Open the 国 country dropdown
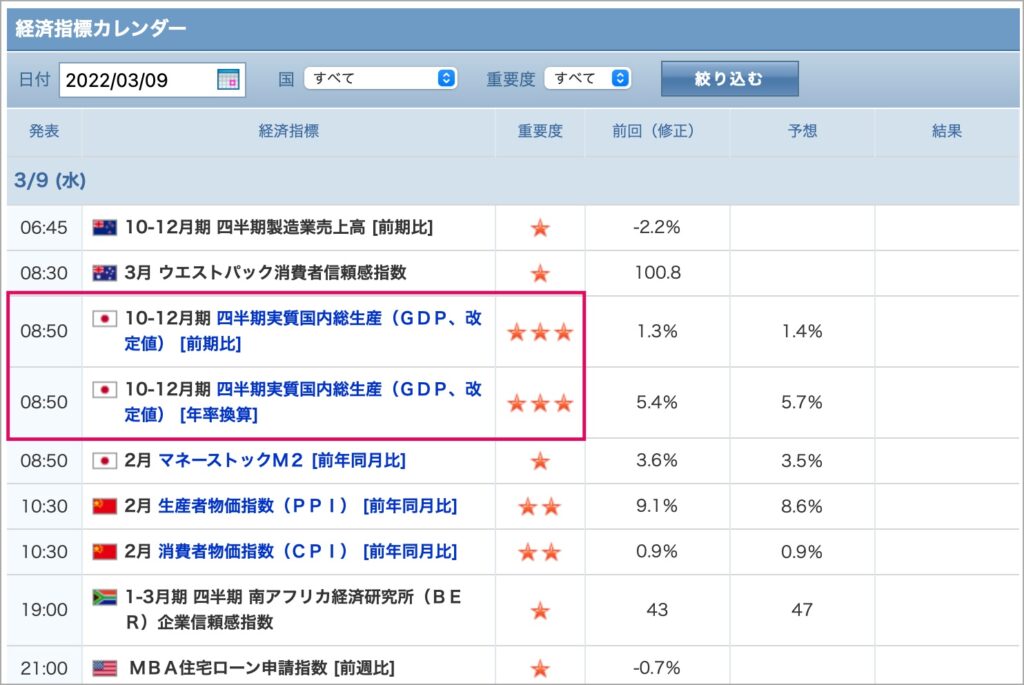1024x685 pixels. (380, 78)
